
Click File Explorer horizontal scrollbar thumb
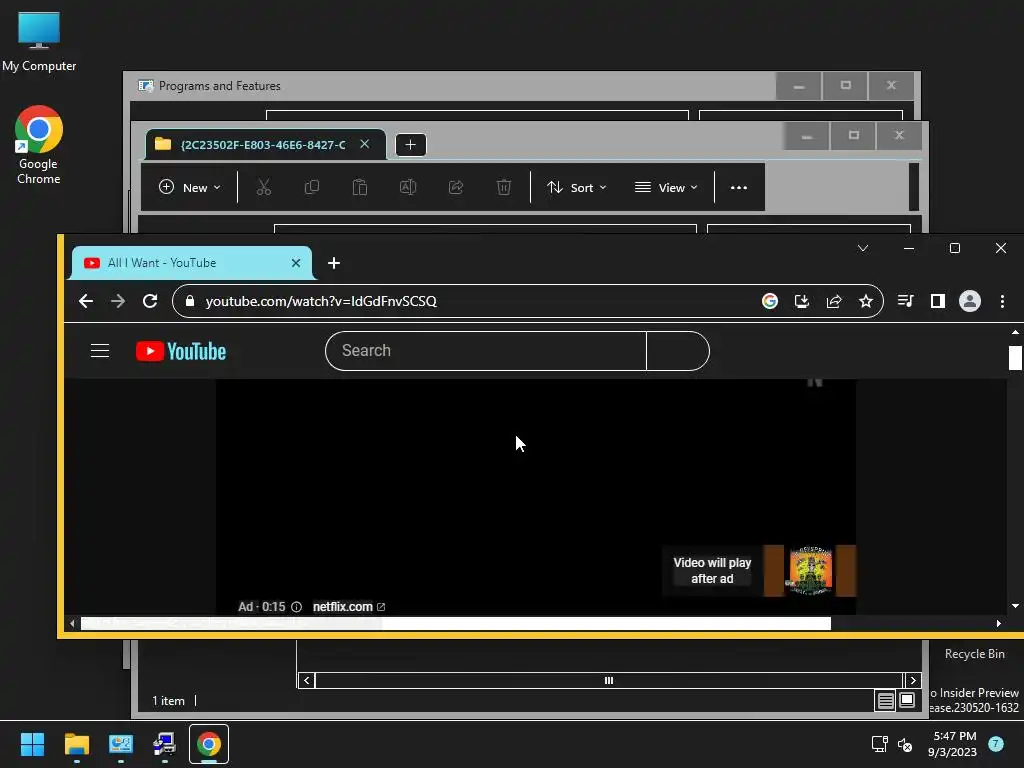[609, 680]
